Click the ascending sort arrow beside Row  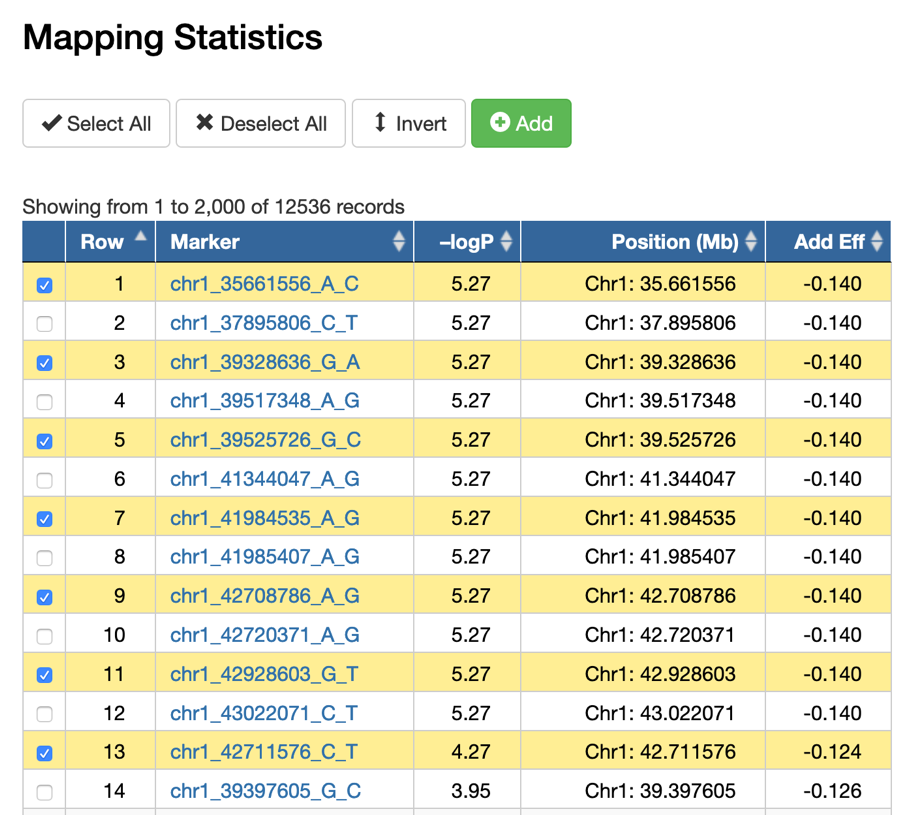[140, 237]
